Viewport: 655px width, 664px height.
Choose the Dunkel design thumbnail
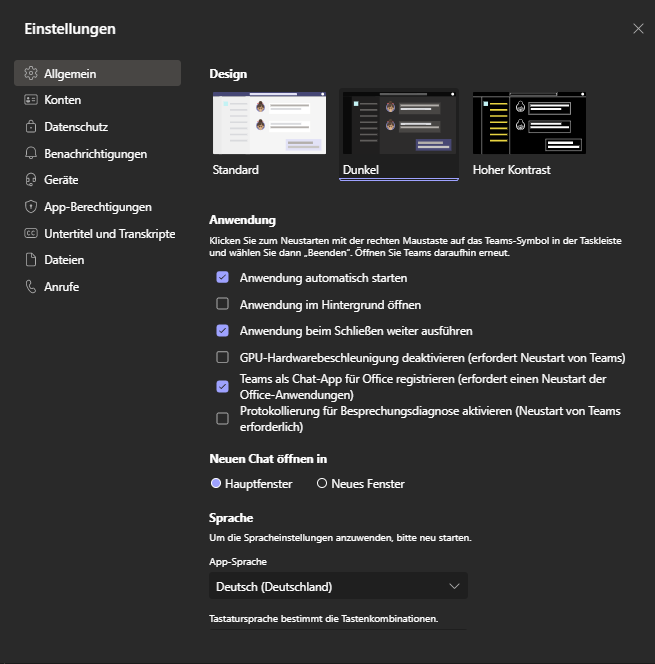pos(399,123)
